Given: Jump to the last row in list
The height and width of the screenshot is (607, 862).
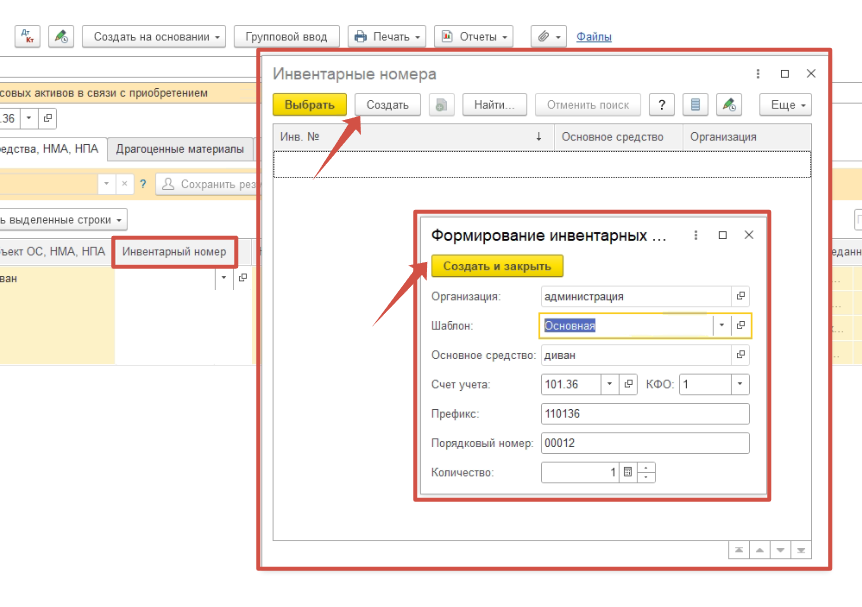Looking at the screenshot, I should pos(801,550).
